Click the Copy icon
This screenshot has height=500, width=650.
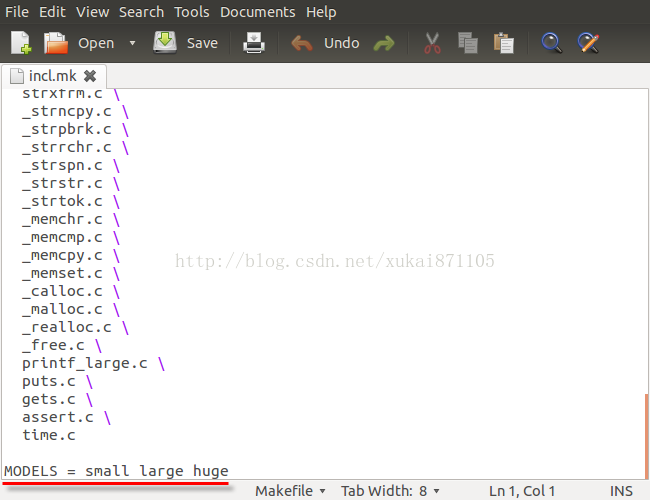tap(468, 43)
